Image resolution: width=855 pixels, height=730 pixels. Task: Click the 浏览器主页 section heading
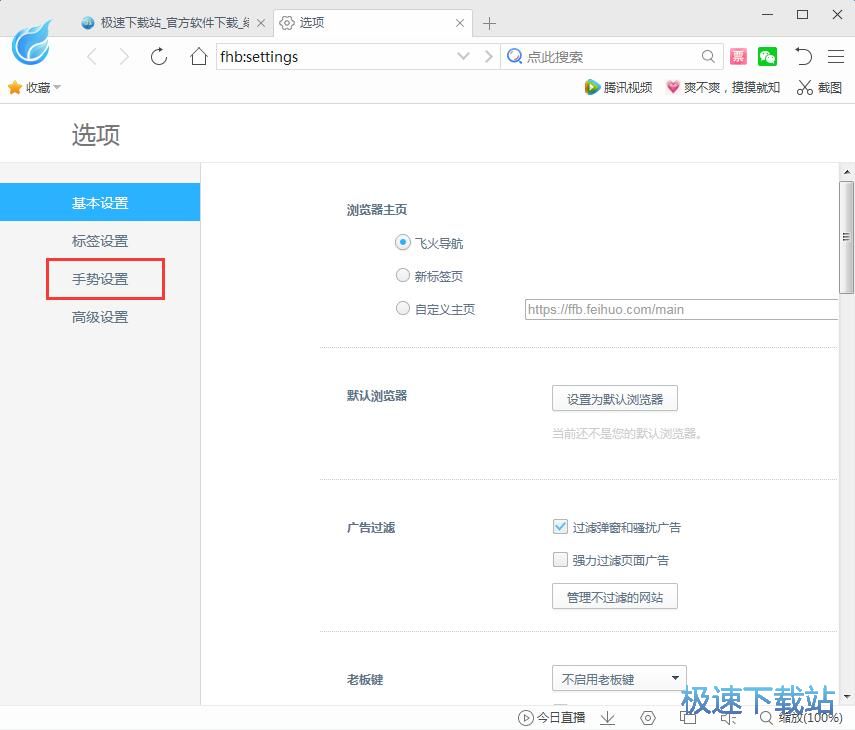[x=377, y=210]
